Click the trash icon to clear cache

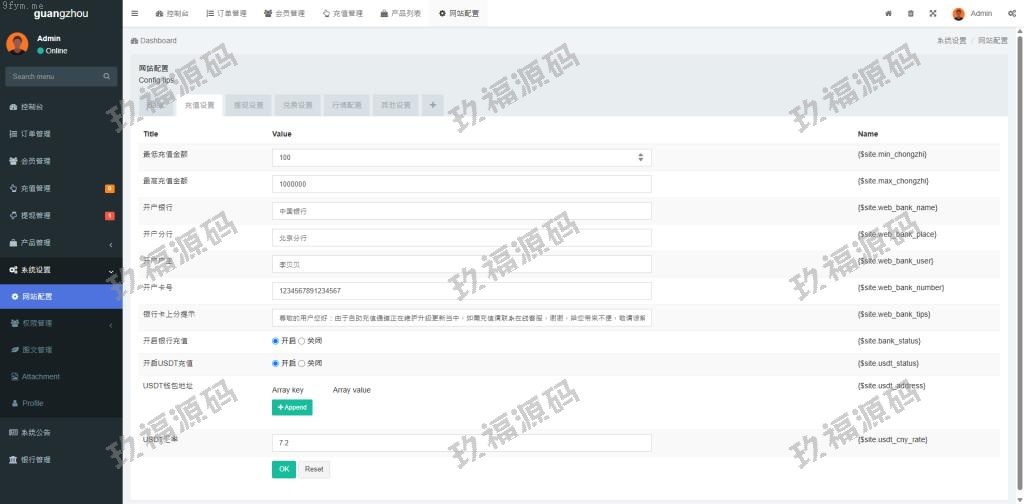(x=910, y=13)
